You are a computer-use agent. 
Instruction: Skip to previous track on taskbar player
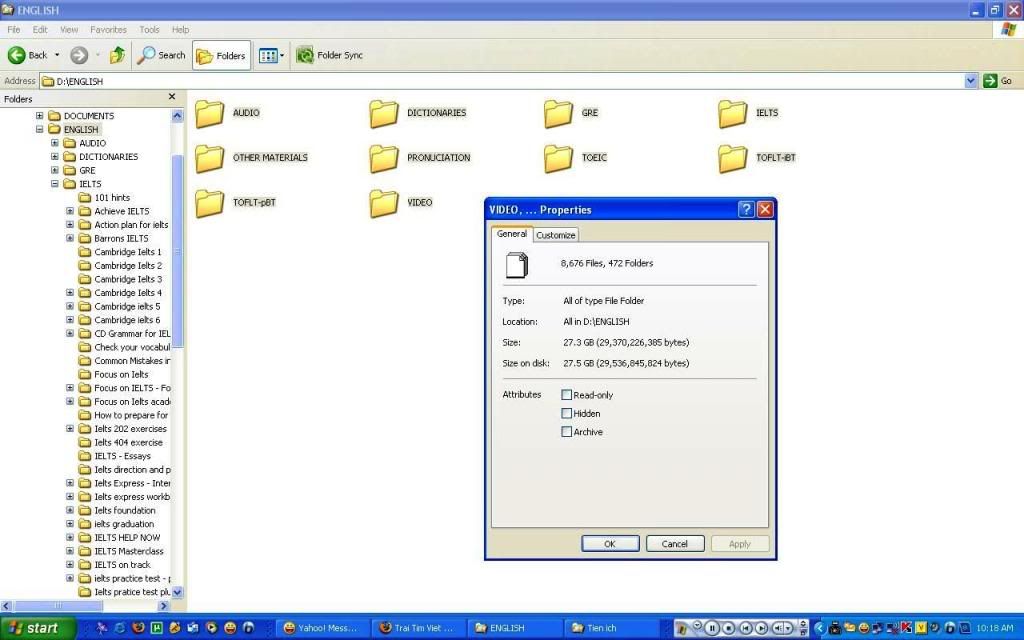click(745, 628)
